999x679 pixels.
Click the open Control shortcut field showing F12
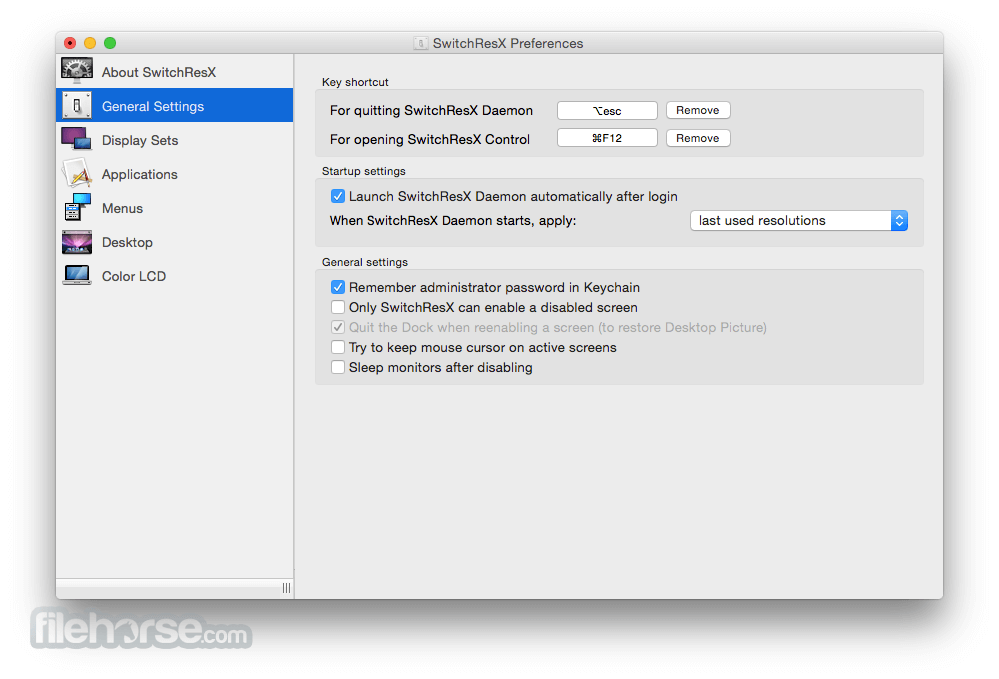(607, 138)
